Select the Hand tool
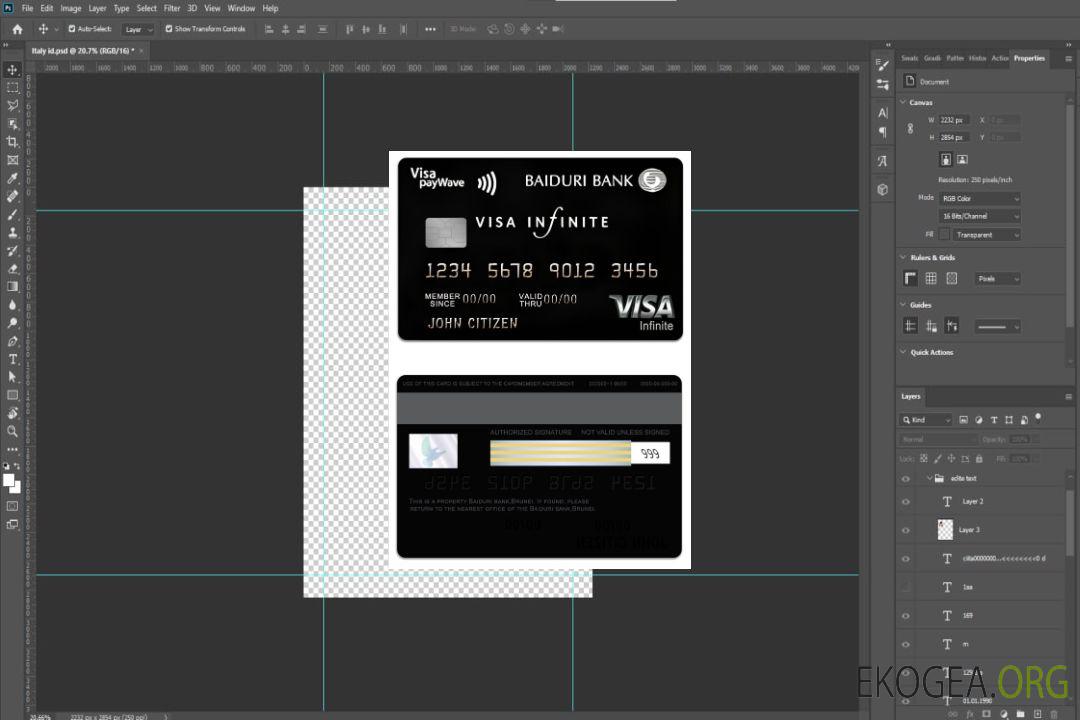This screenshot has width=1080, height=720. (12, 413)
